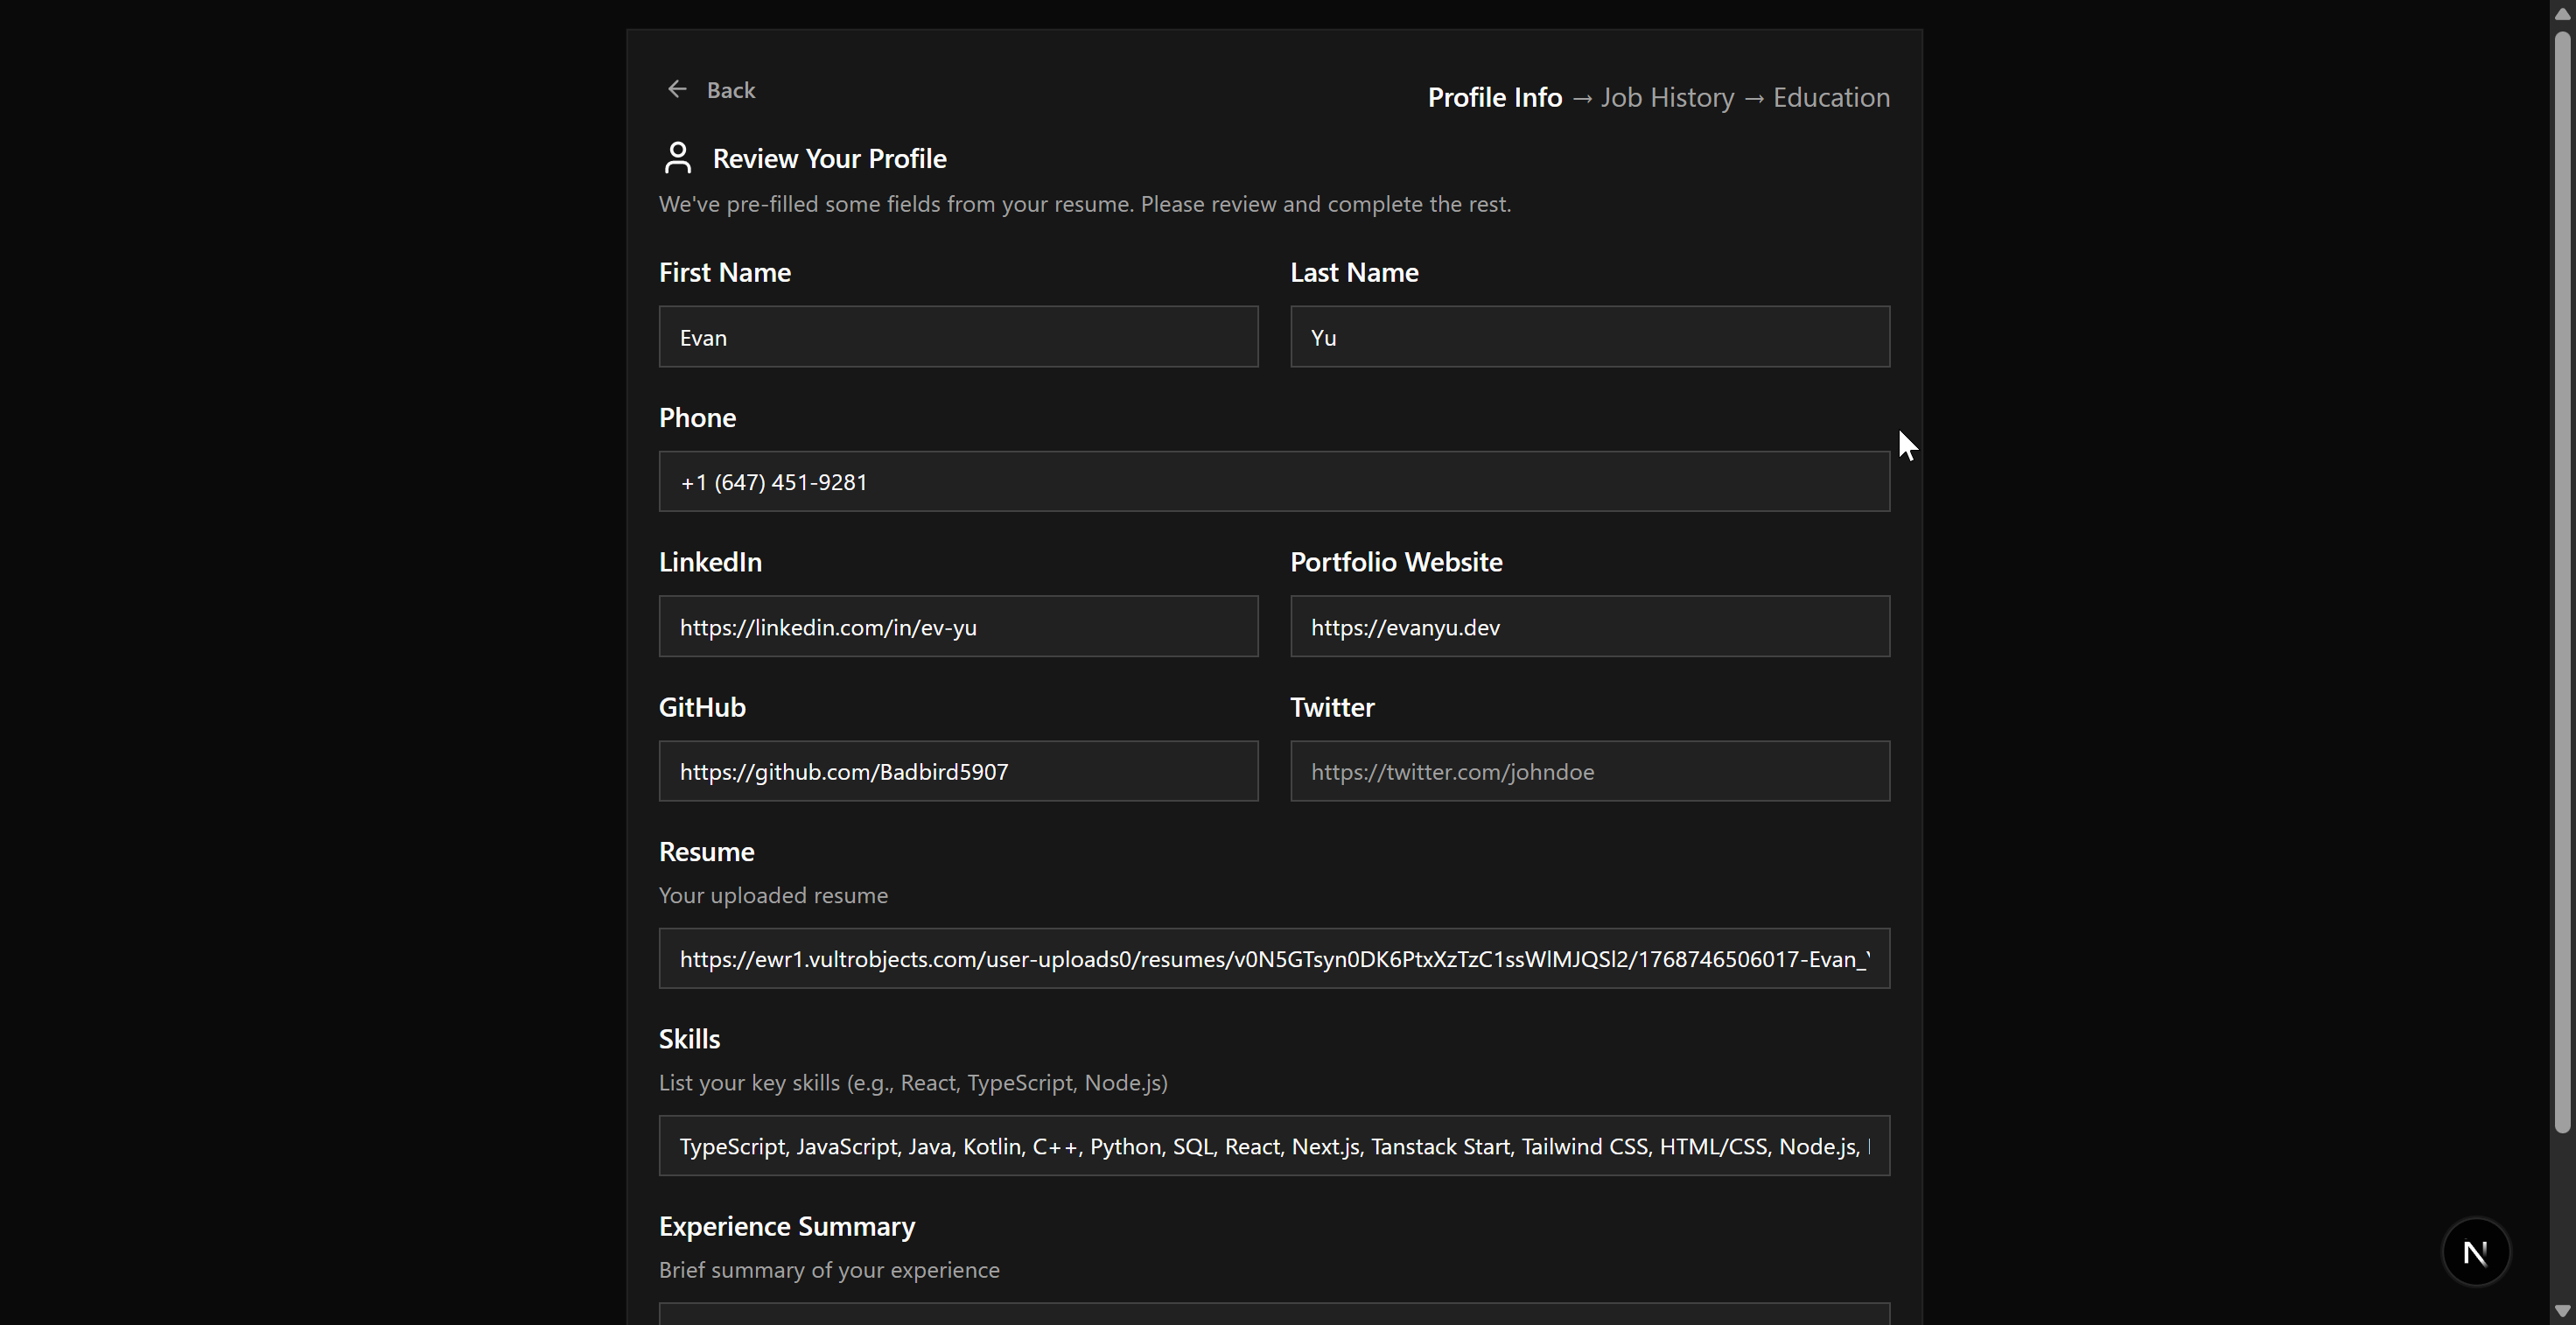Click the Portfolio Website field

[1589, 627]
